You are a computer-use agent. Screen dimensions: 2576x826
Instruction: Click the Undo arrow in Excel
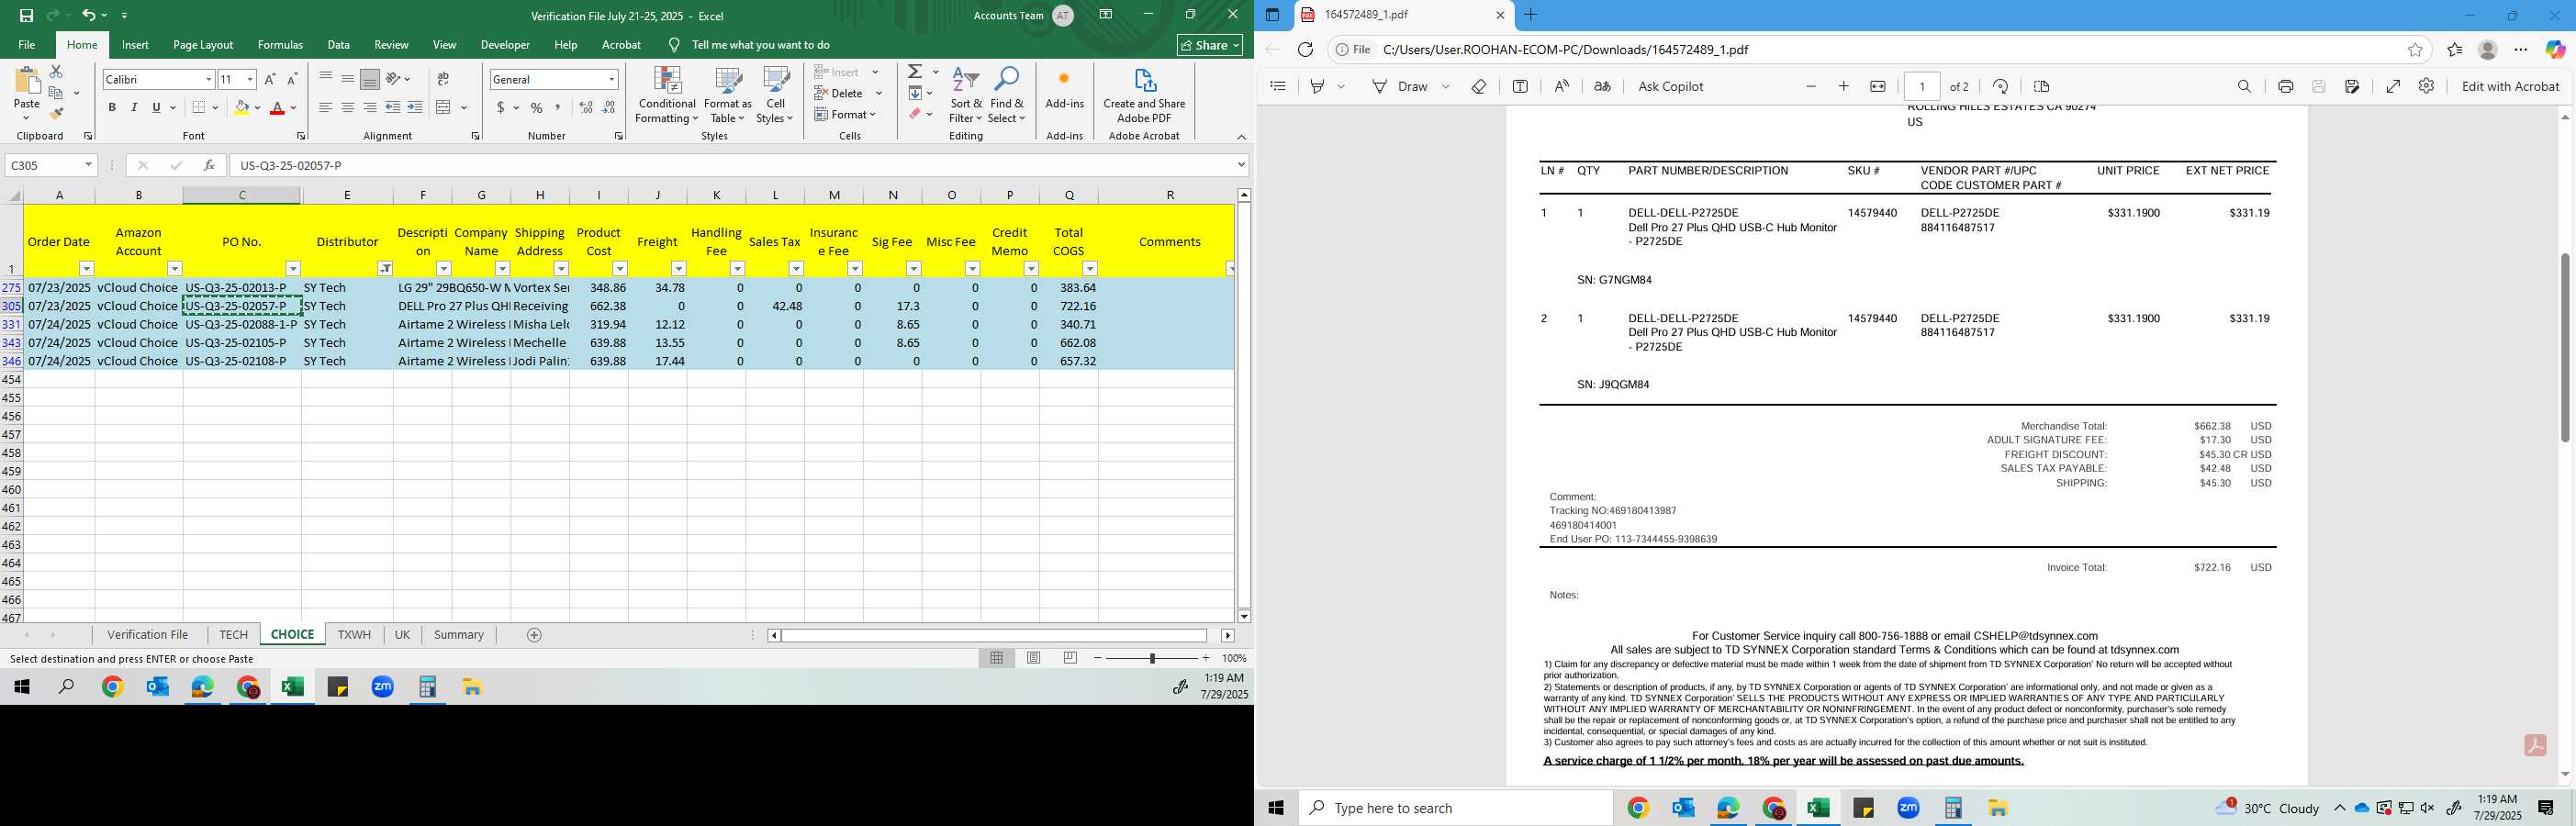coord(89,15)
